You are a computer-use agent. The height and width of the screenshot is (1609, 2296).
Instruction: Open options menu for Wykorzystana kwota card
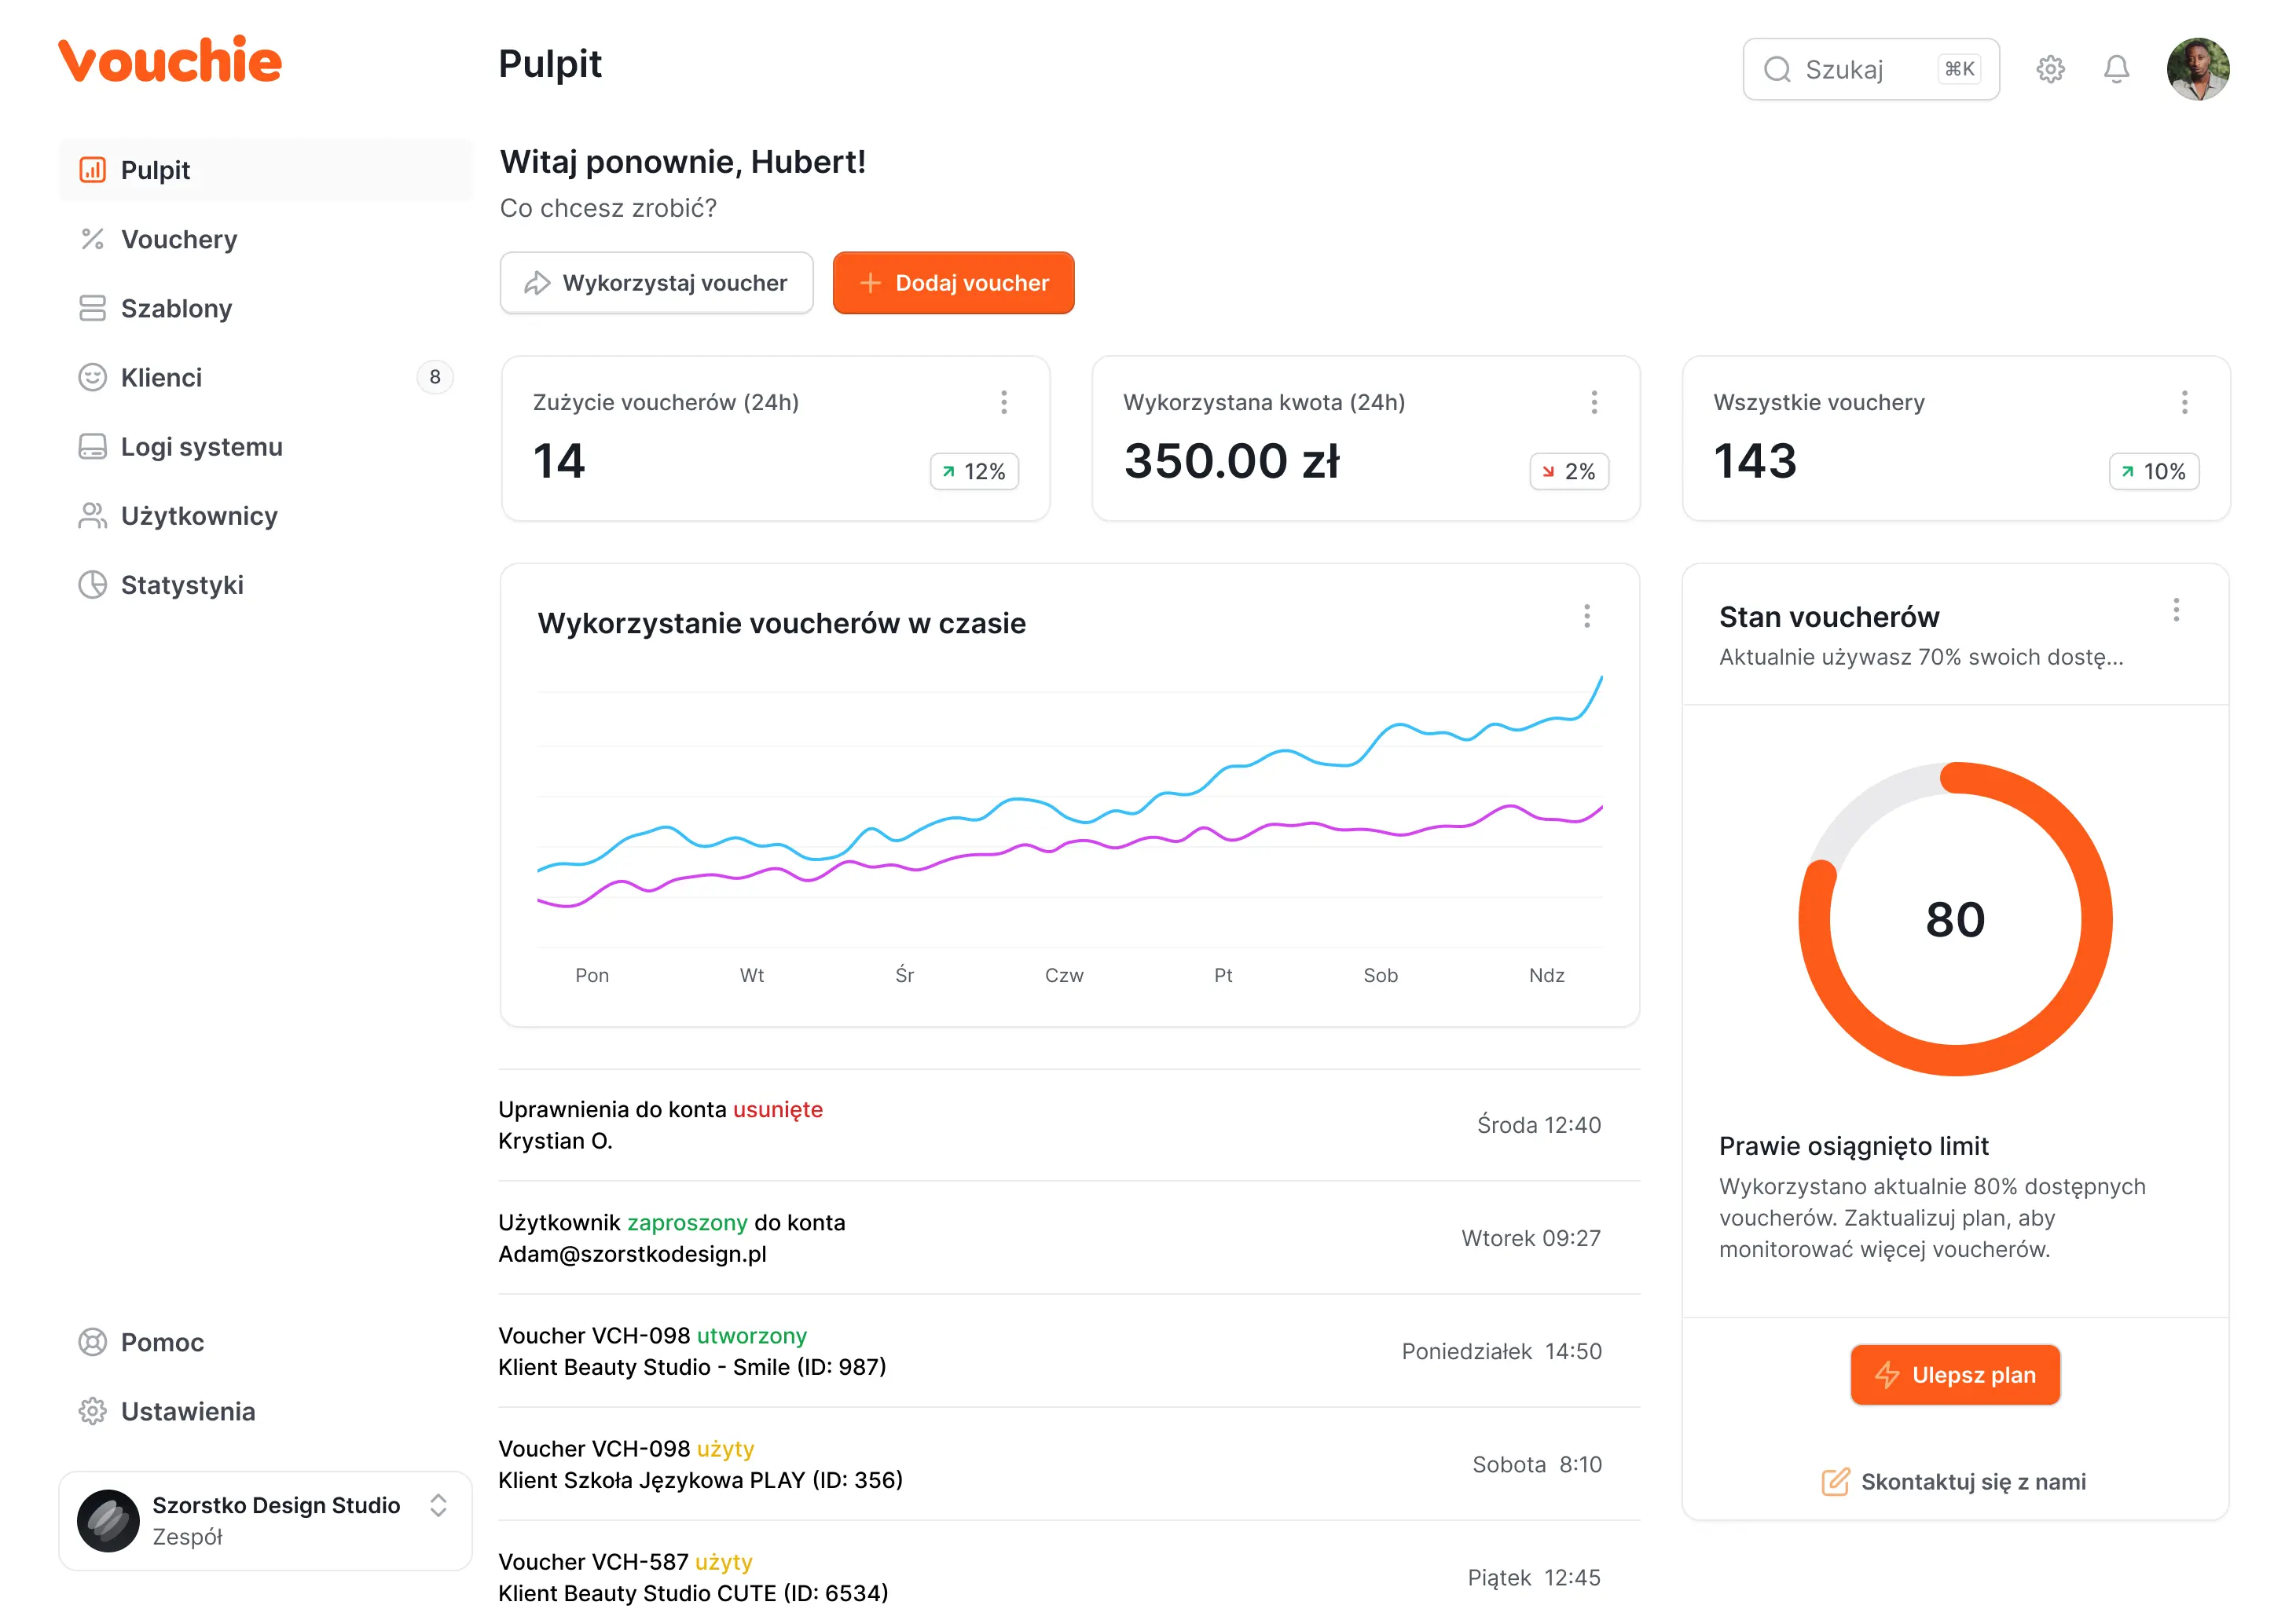click(1594, 402)
